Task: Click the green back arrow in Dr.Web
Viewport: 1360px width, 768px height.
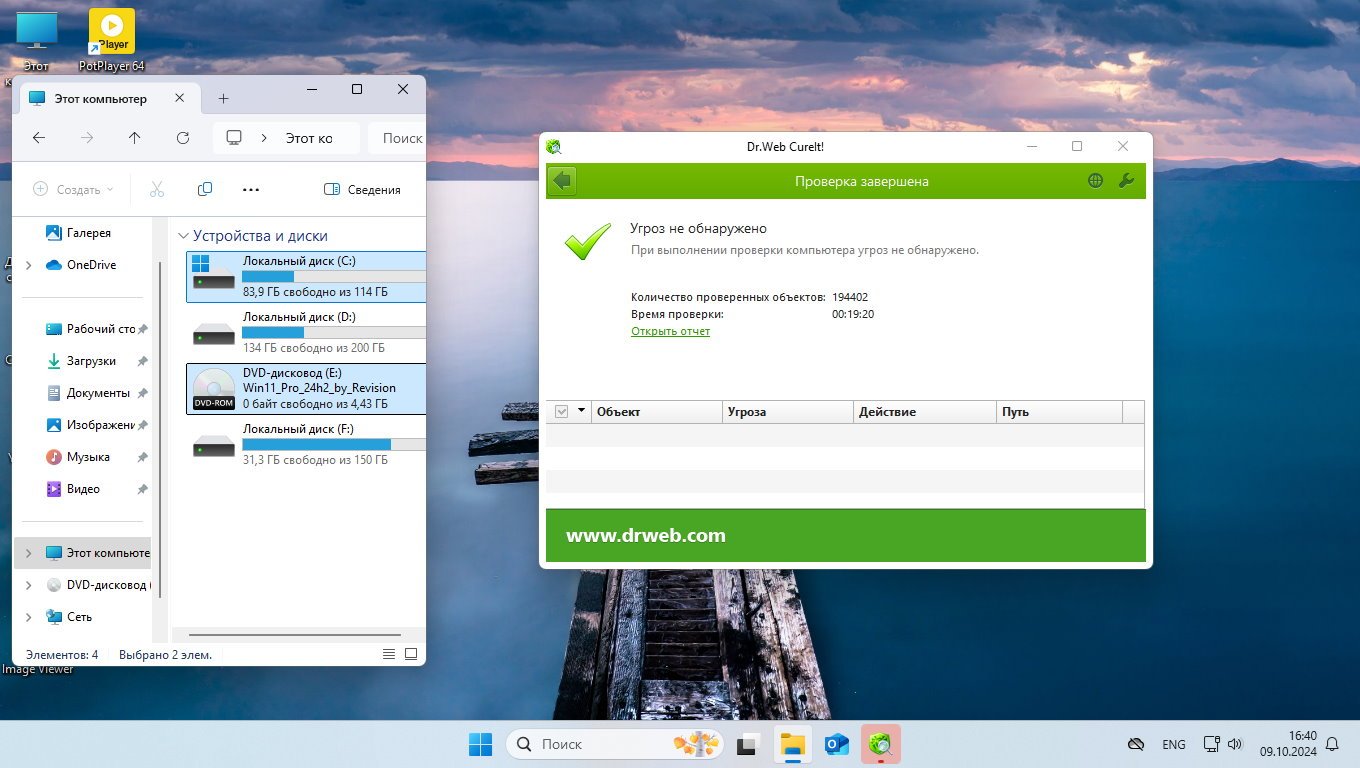Action: point(562,181)
